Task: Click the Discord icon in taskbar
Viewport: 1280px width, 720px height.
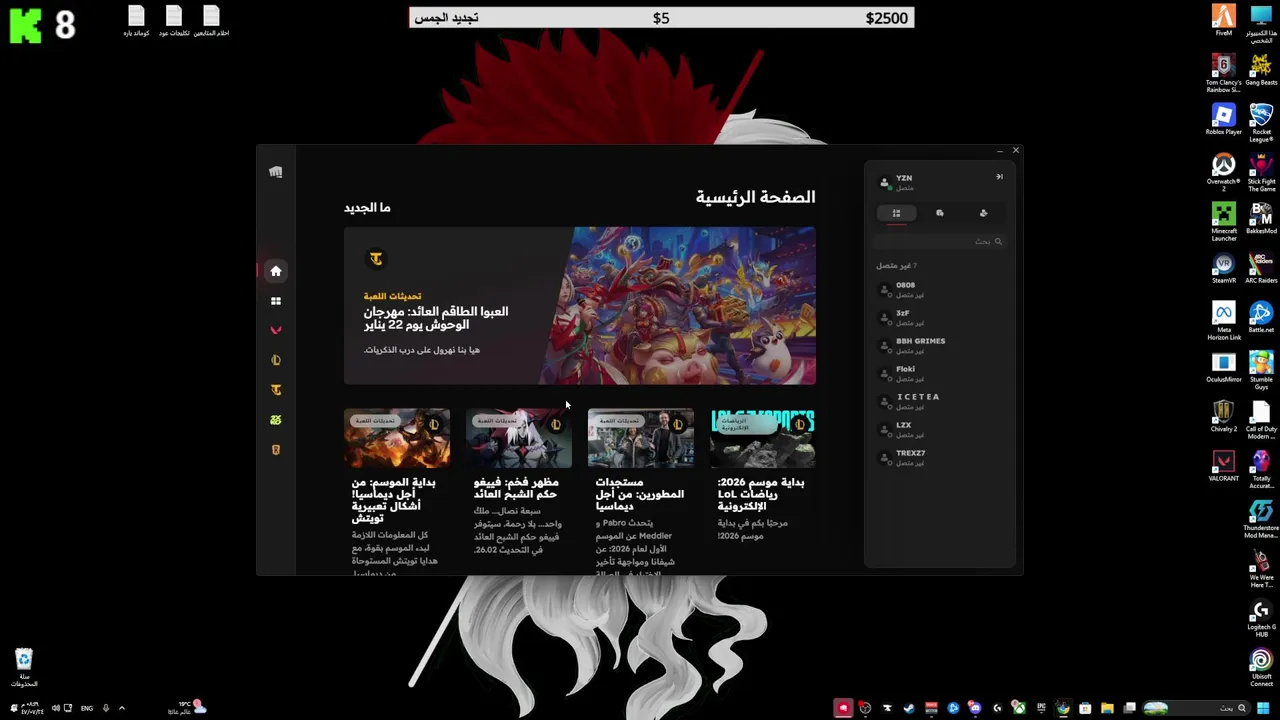Action: tap(975, 708)
